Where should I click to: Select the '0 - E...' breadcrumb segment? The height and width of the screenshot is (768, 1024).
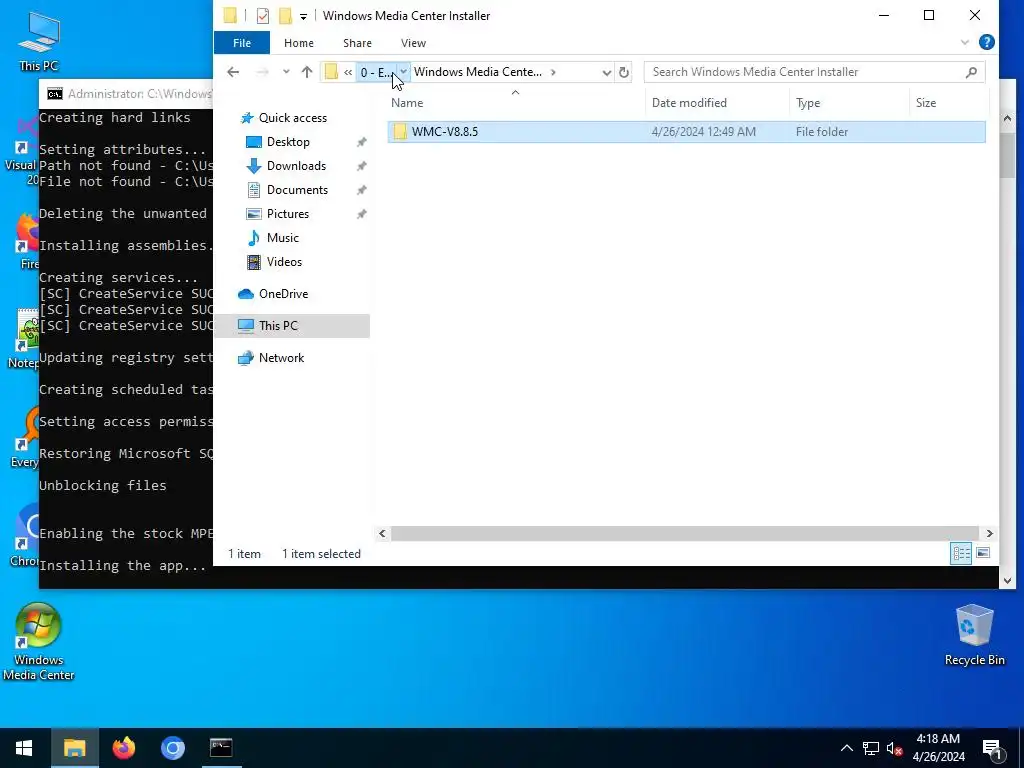click(x=377, y=72)
